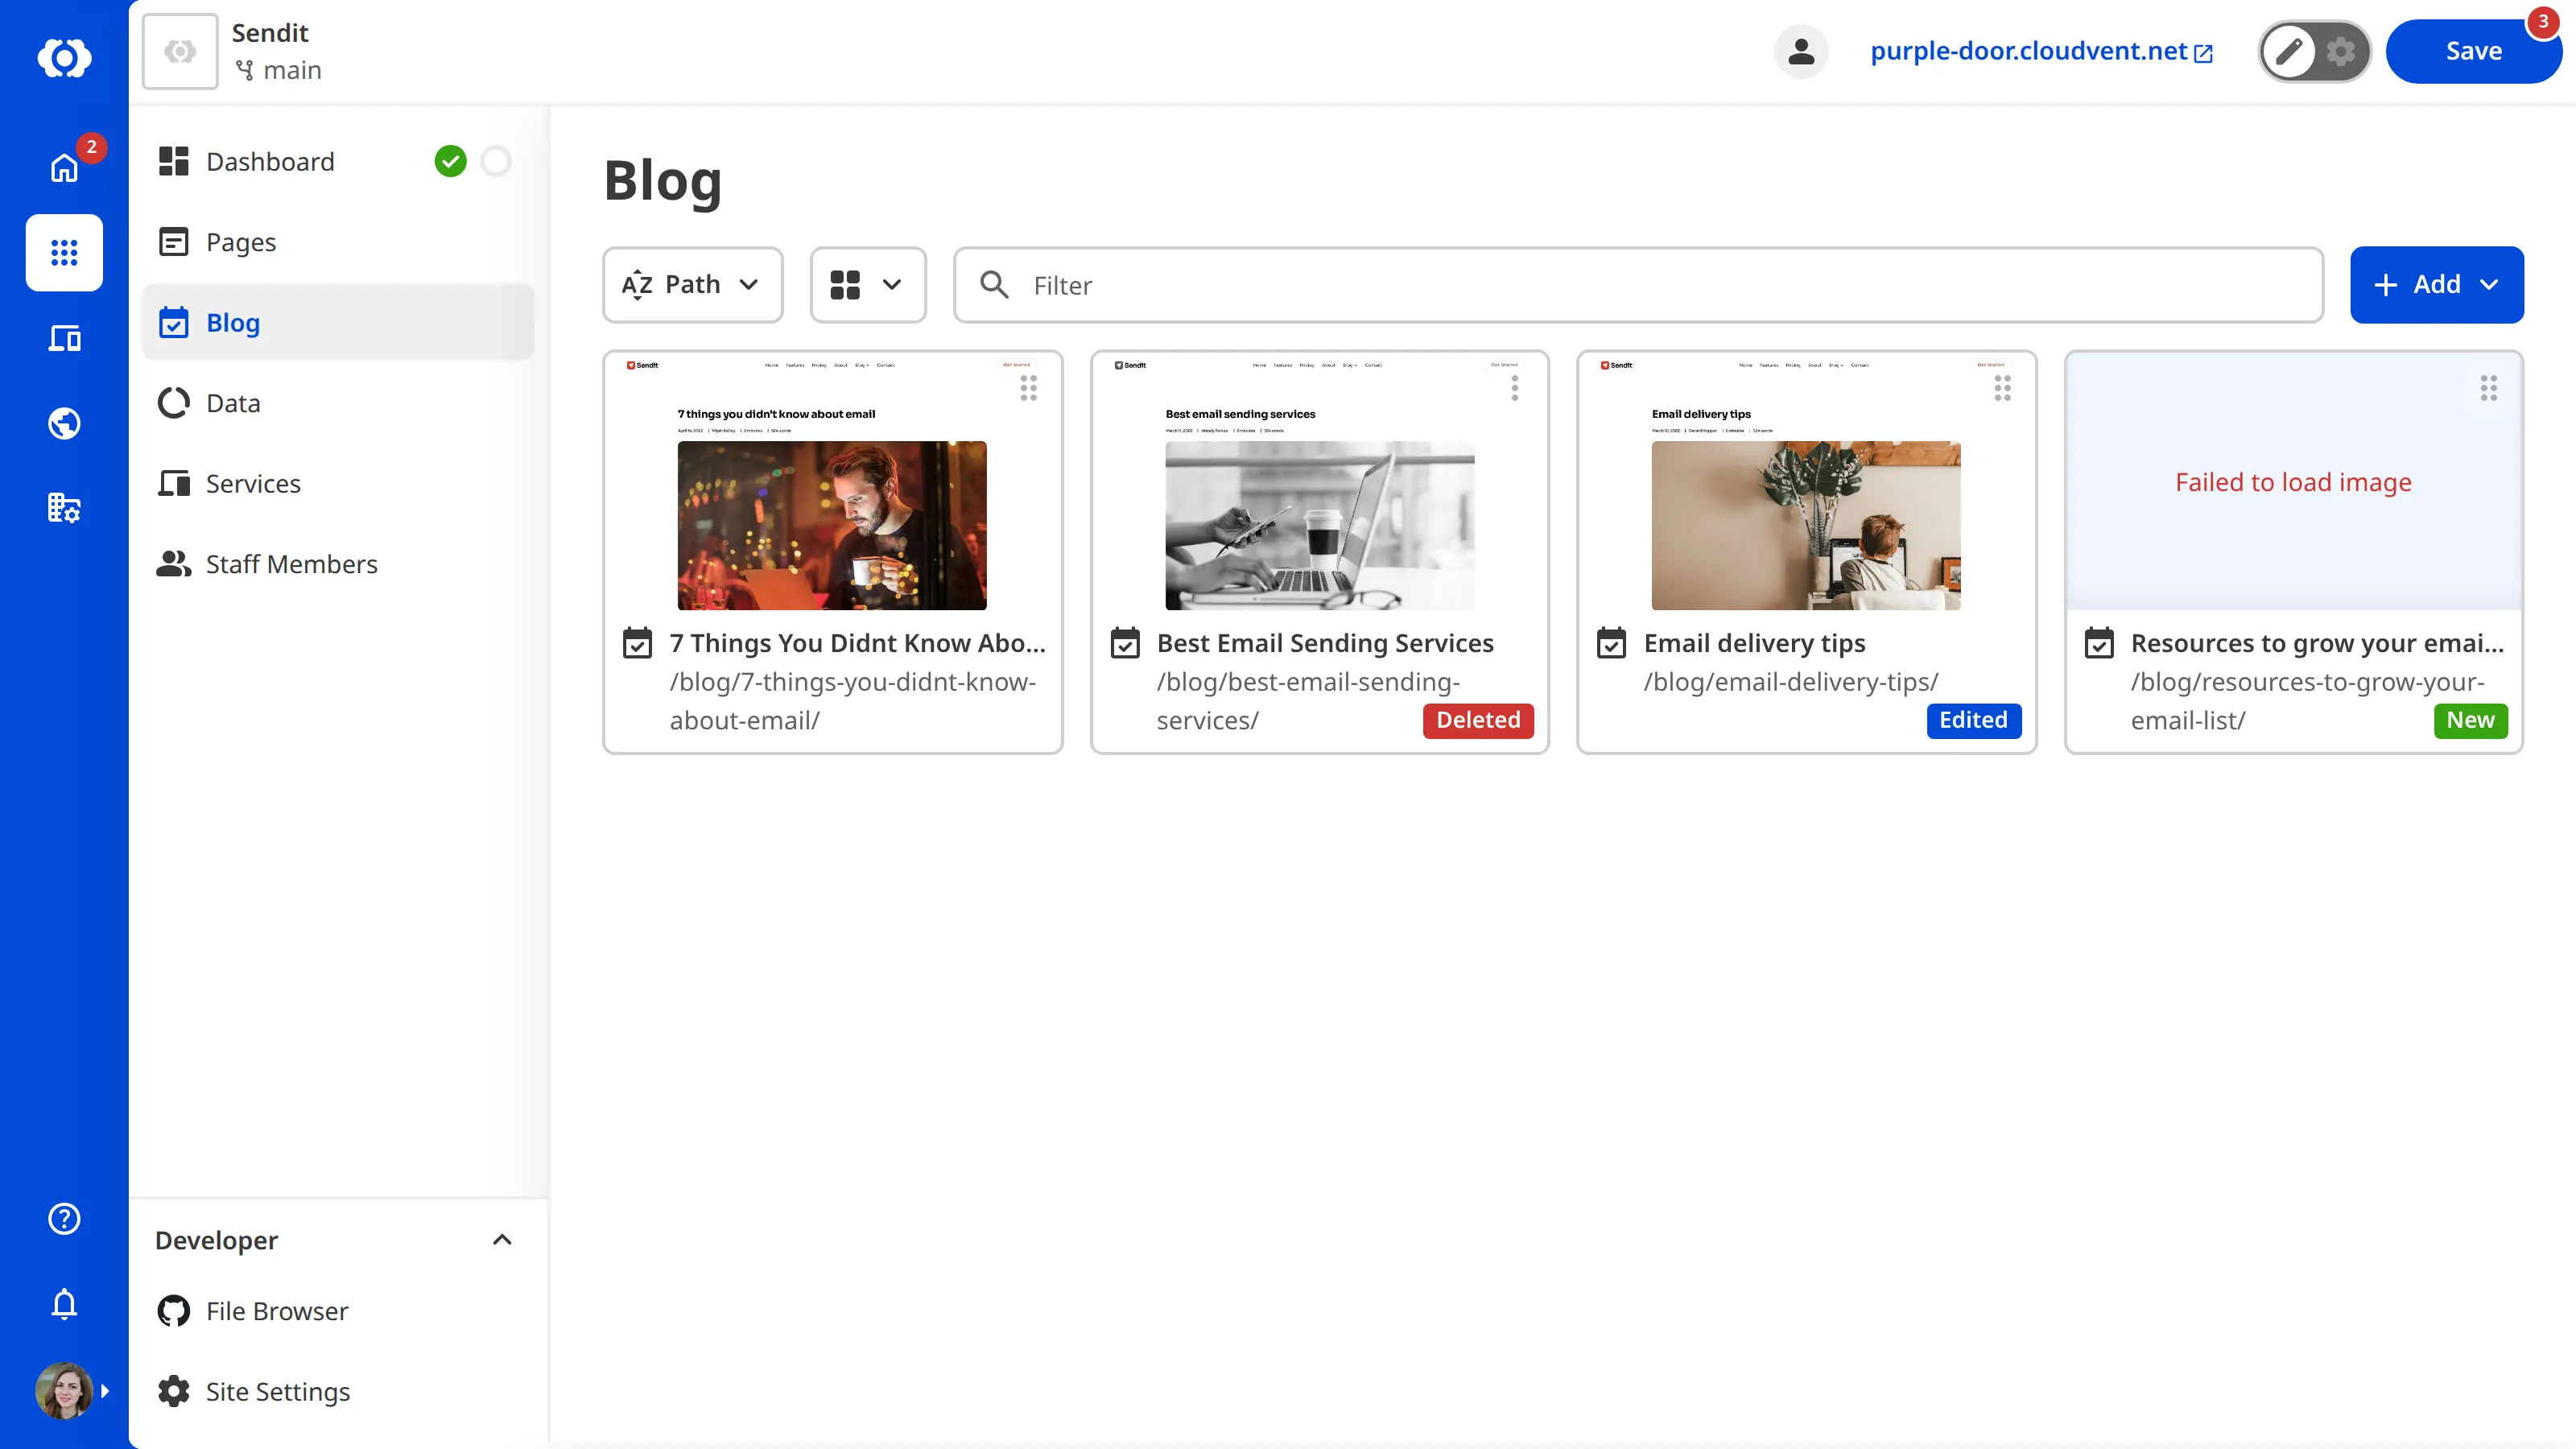Open the Add dropdown button
This screenshot has width=2576, height=1449.
(x=2437, y=285)
